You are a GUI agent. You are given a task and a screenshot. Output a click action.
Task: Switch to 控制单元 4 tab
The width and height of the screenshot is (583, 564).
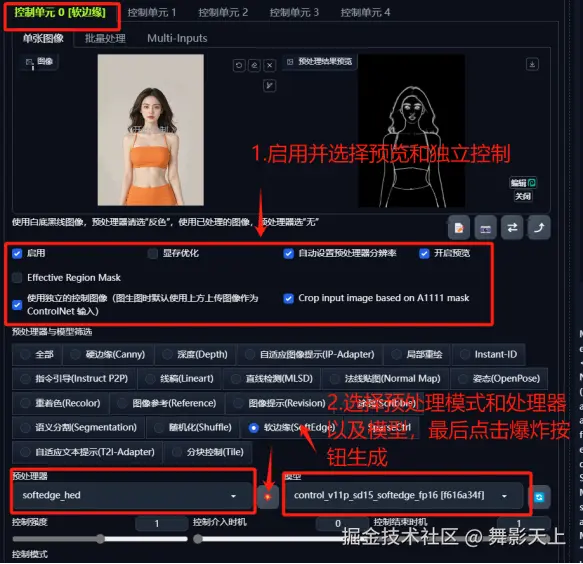[x=365, y=13]
